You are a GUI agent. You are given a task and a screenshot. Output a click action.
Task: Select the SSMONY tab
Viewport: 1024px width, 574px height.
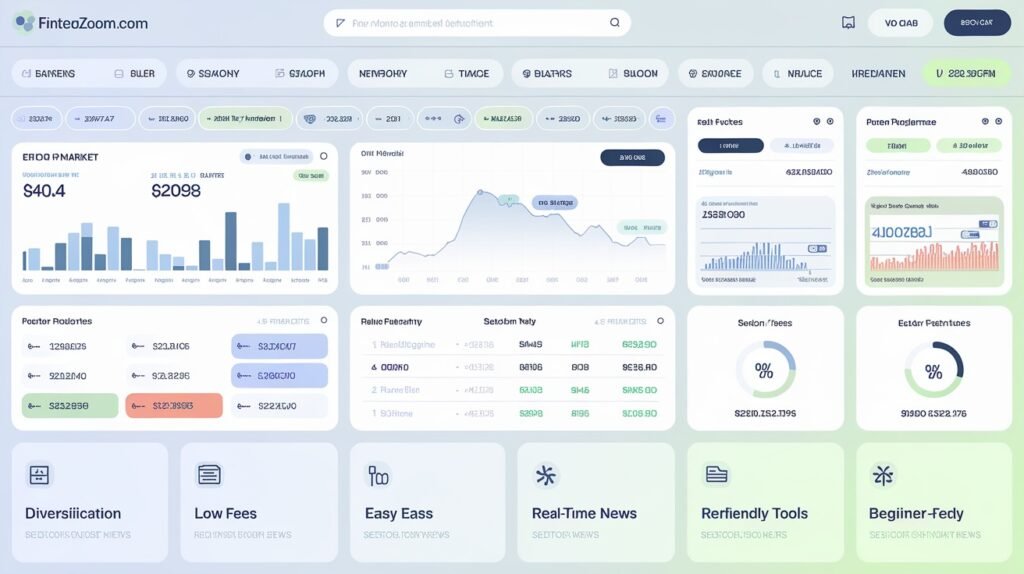[213, 74]
